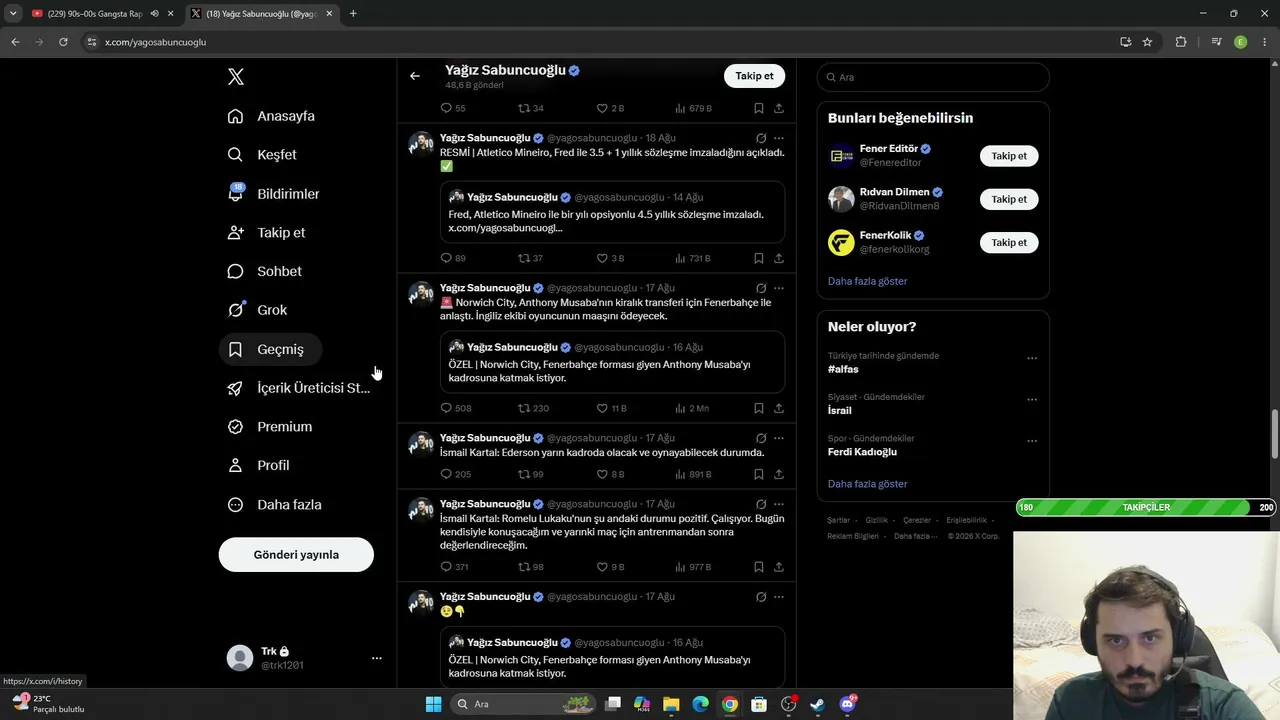Bookmark the Atletico Mineiro Fred tweet
Screen dimensions: 1280x720
[x=758, y=258]
